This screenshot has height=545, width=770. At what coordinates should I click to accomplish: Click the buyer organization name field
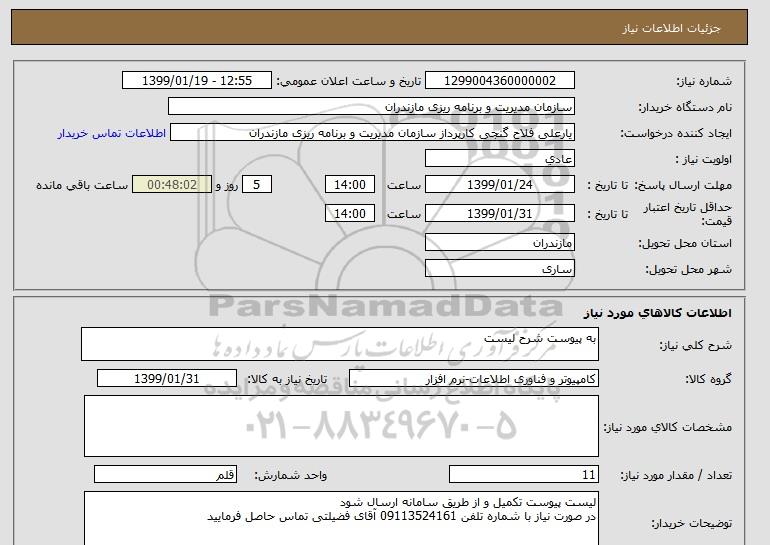tap(371, 107)
